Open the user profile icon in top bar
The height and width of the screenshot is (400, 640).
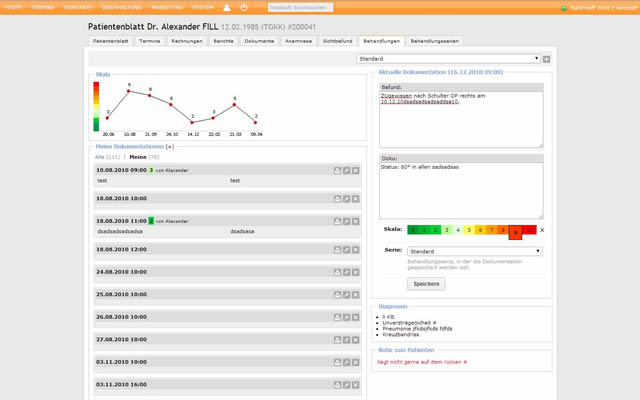(227, 7)
